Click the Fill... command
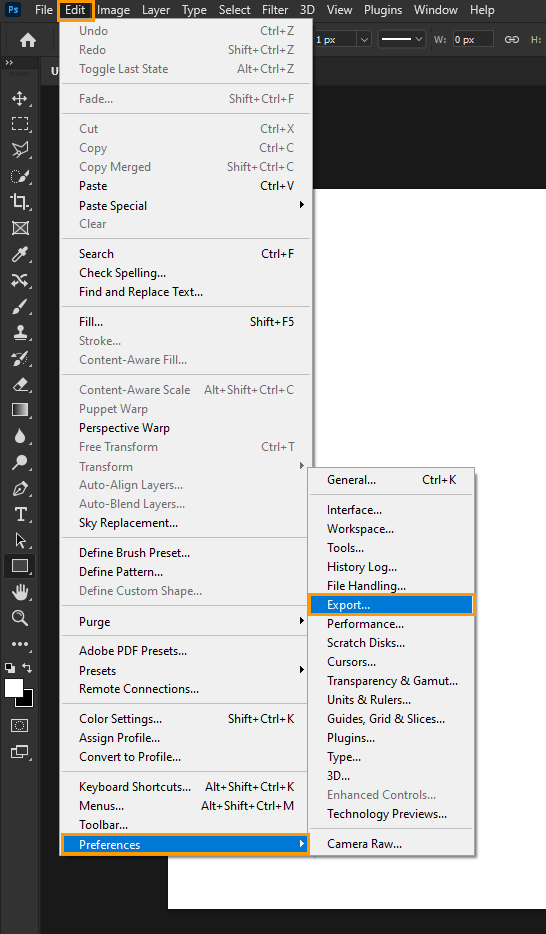Image resolution: width=546 pixels, height=934 pixels. 186,322
